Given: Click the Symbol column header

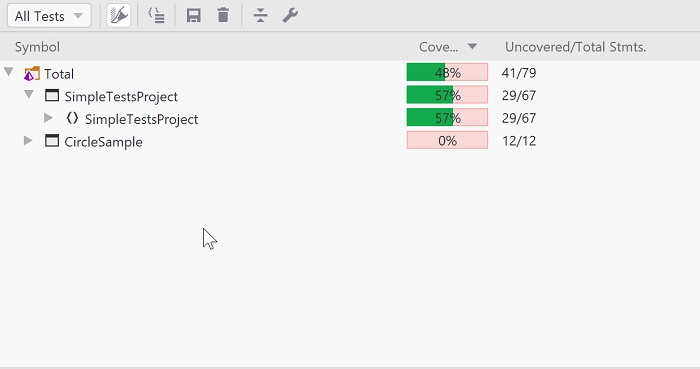Looking at the screenshot, I should 202,47.
